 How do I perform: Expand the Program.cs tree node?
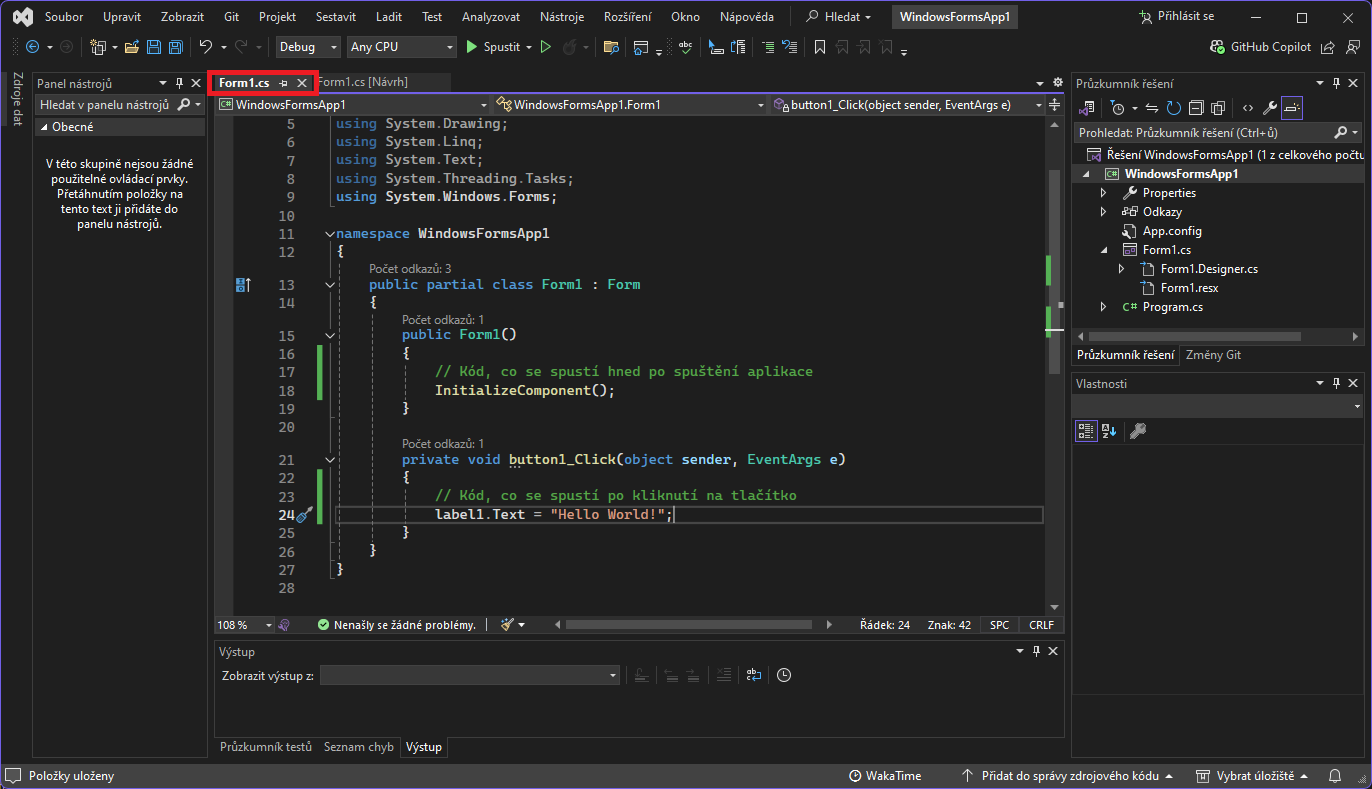pos(1103,307)
